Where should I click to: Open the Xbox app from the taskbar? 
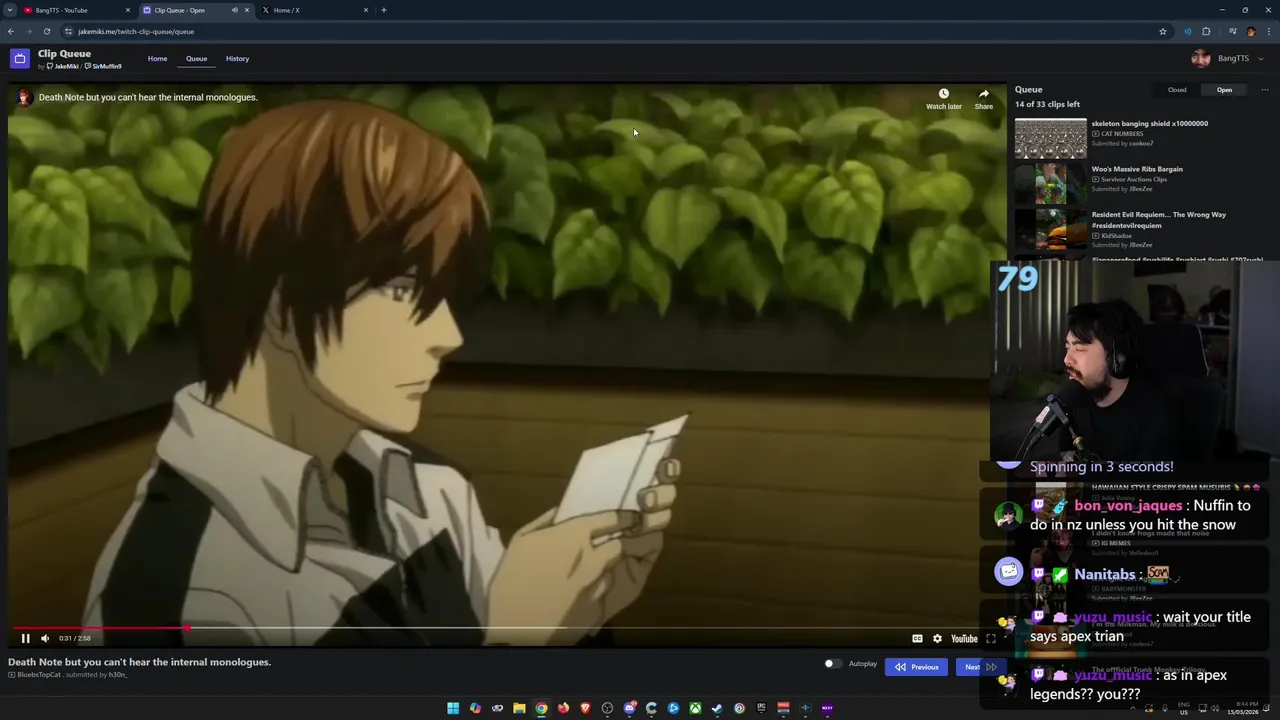point(695,708)
